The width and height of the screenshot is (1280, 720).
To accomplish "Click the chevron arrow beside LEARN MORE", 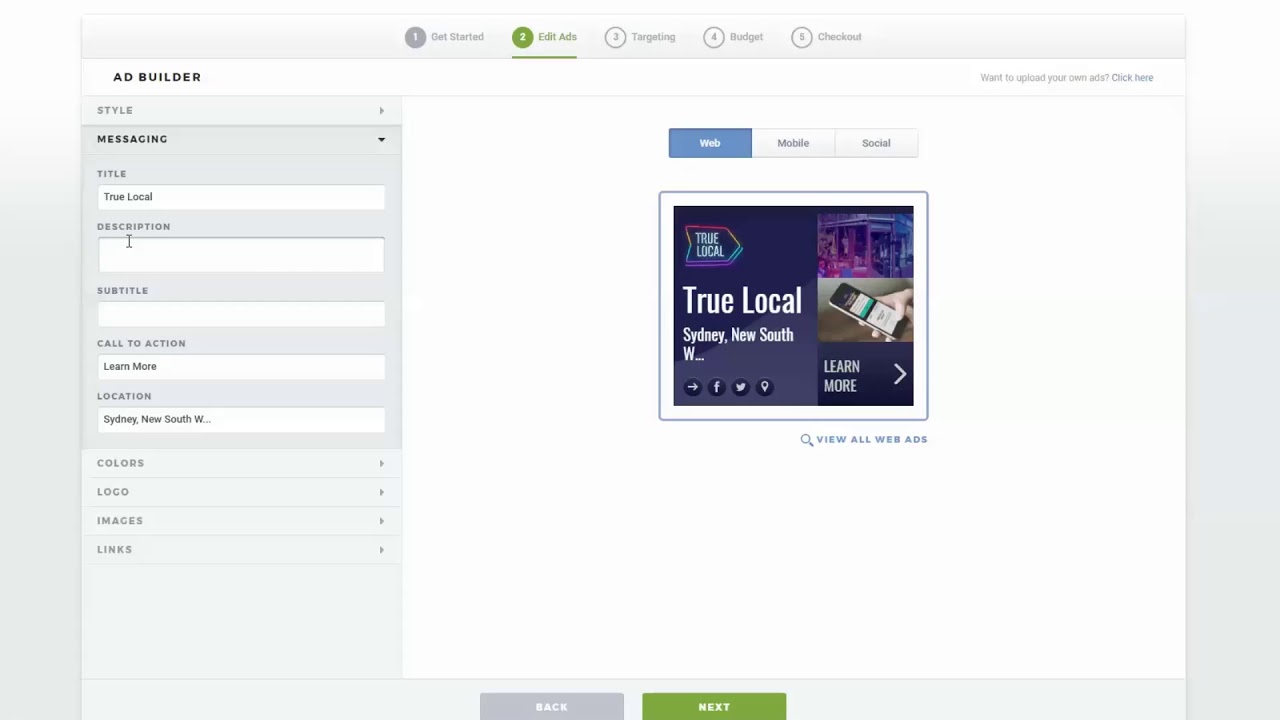I will click(899, 374).
